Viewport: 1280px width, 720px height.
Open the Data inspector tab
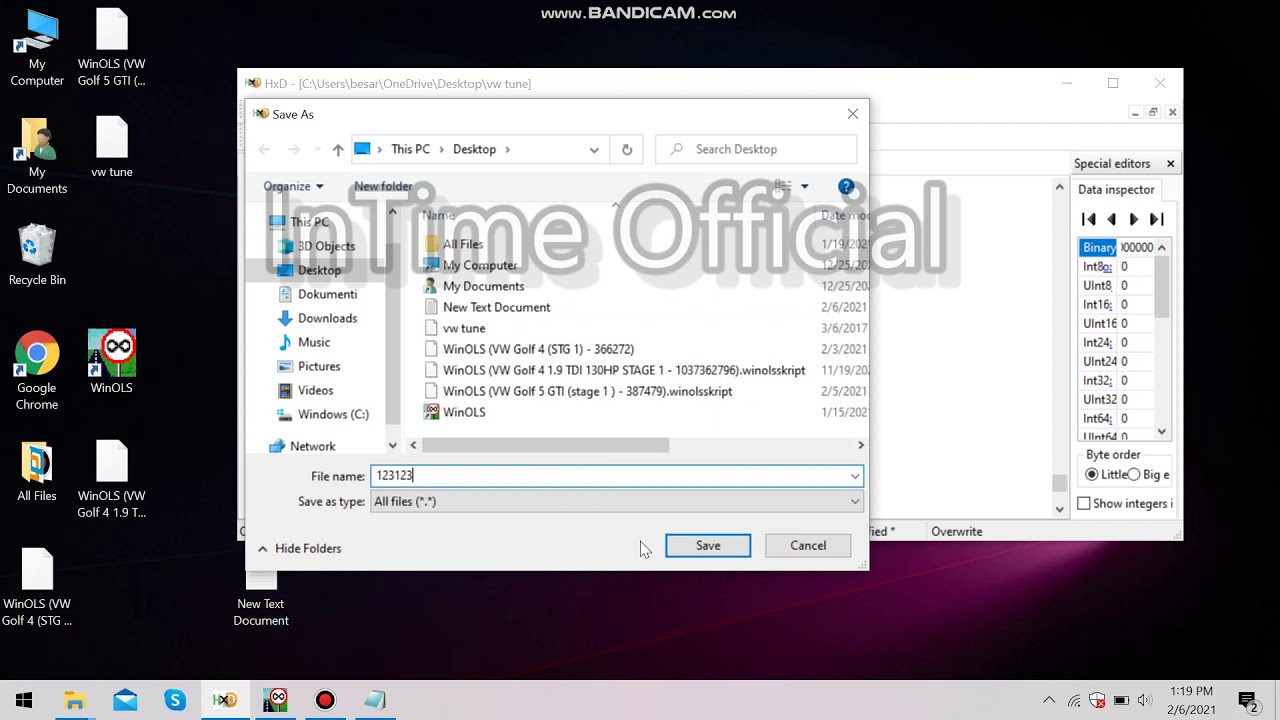coord(1116,189)
